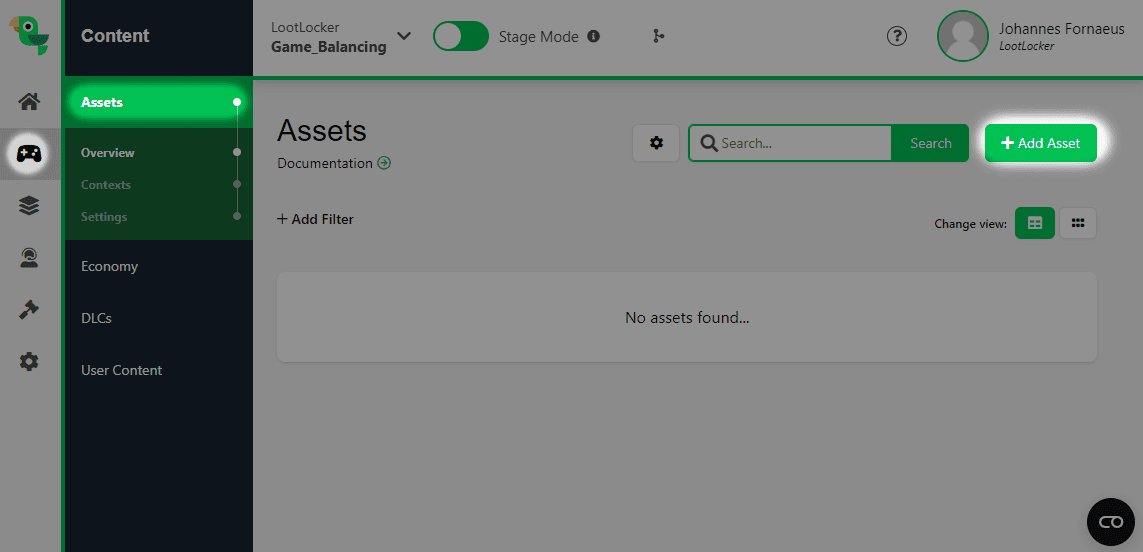This screenshot has width=1143, height=552.
Task: Open settings gear in left sidebar
Action: (29, 361)
